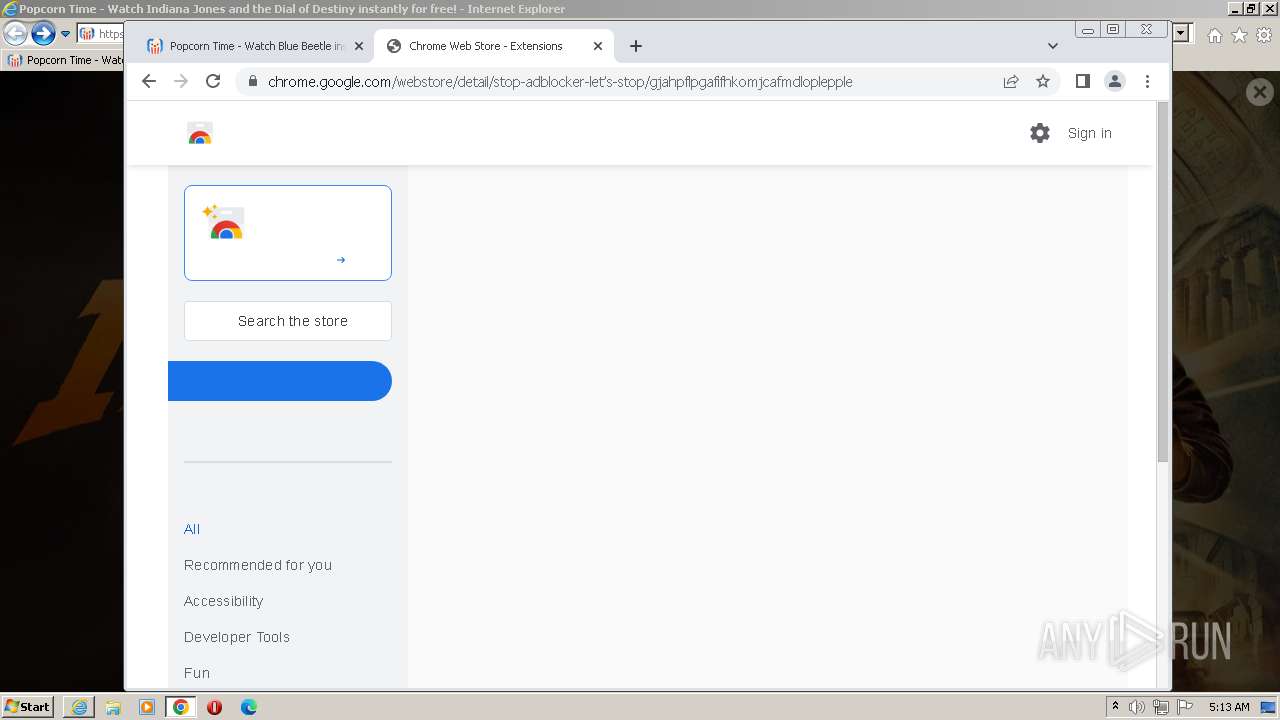Sign in to the Chrome Web Store
This screenshot has width=1280, height=720.
point(1089,133)
